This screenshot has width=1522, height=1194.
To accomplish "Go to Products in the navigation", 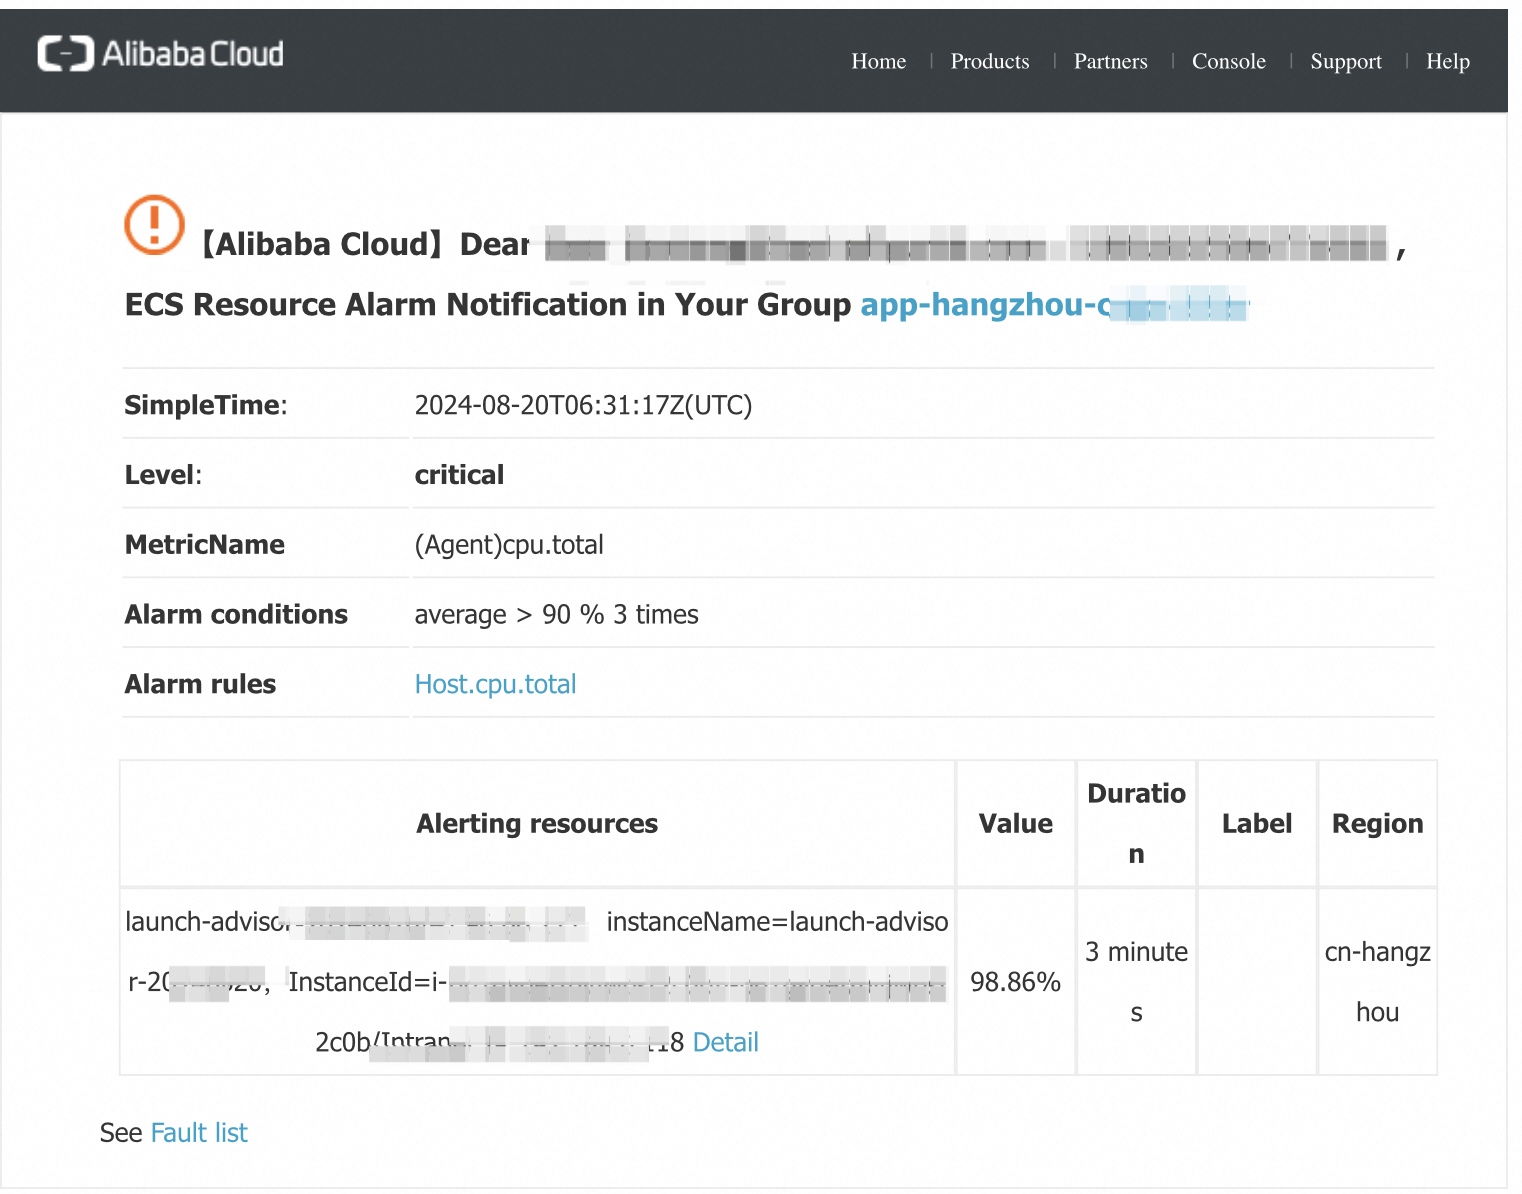I will (990, 61).
